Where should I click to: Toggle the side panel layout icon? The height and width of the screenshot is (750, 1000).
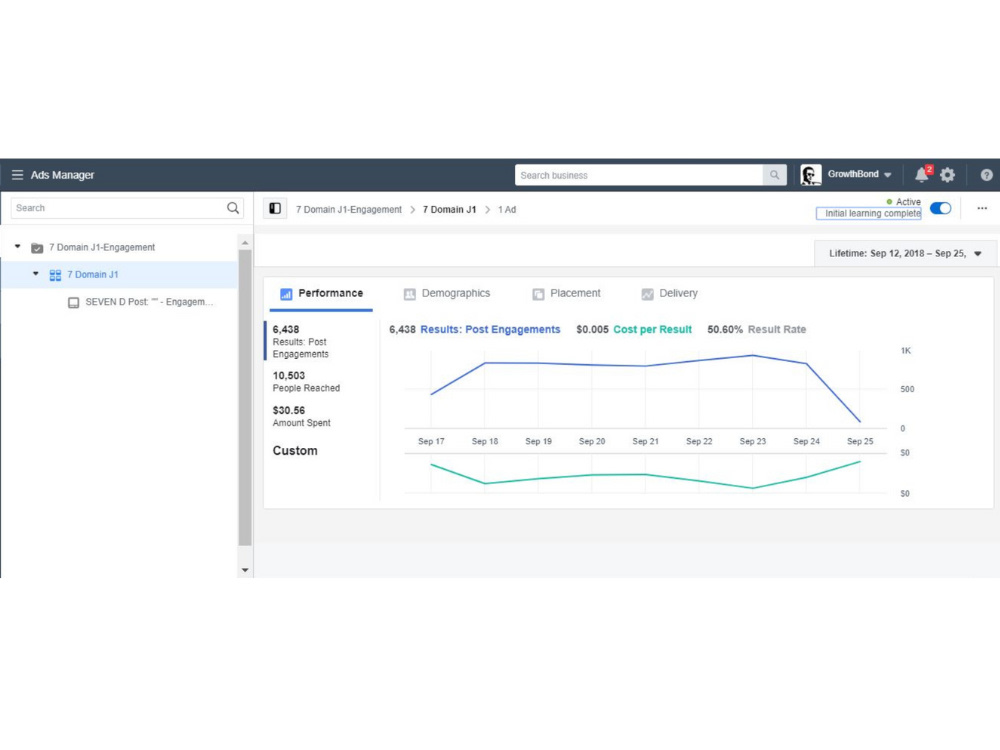pyautogui.click(x=275, y=209)
